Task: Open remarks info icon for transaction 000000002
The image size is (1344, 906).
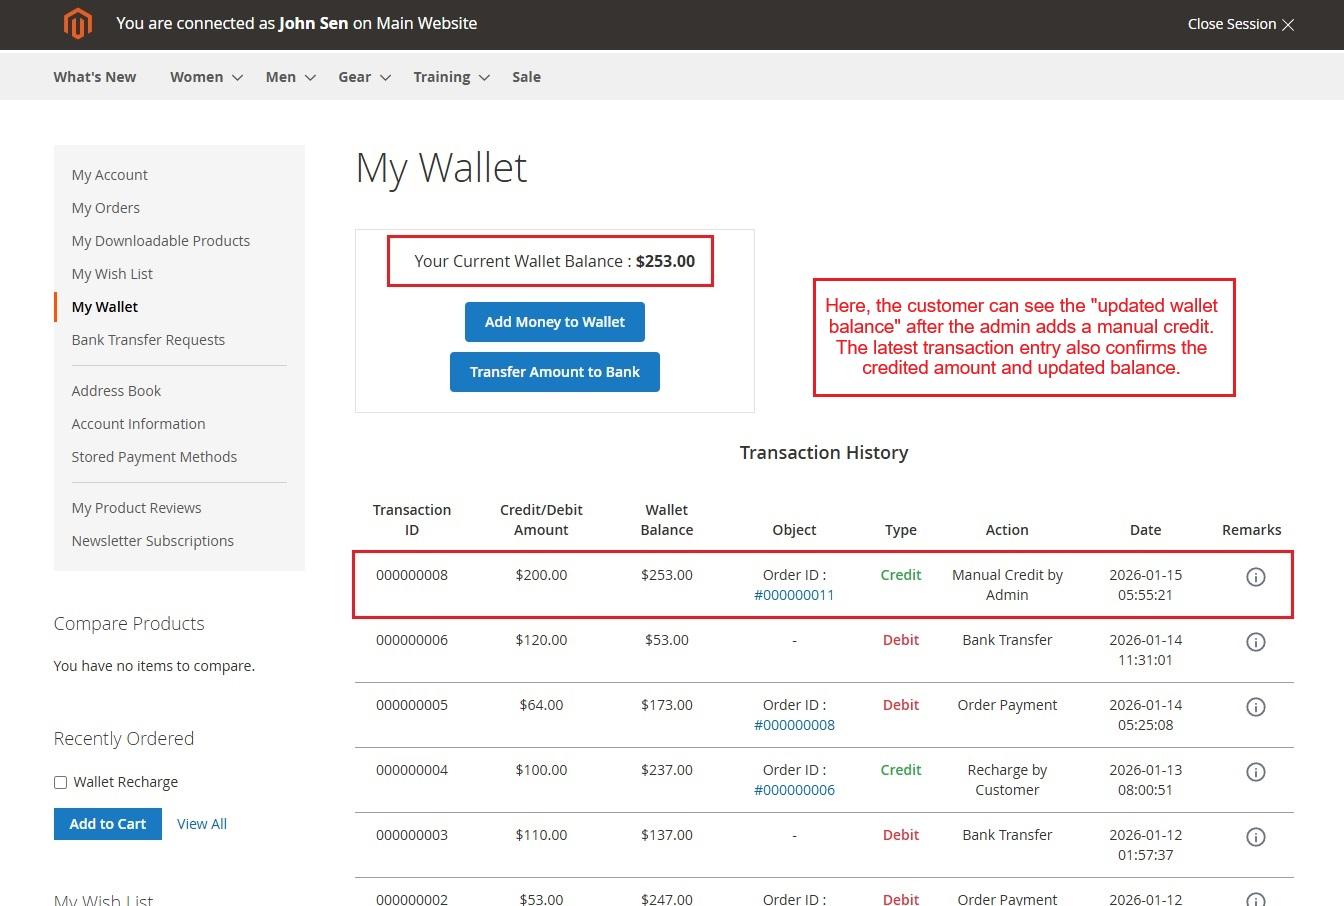Action: click(x=1256, y=899)
